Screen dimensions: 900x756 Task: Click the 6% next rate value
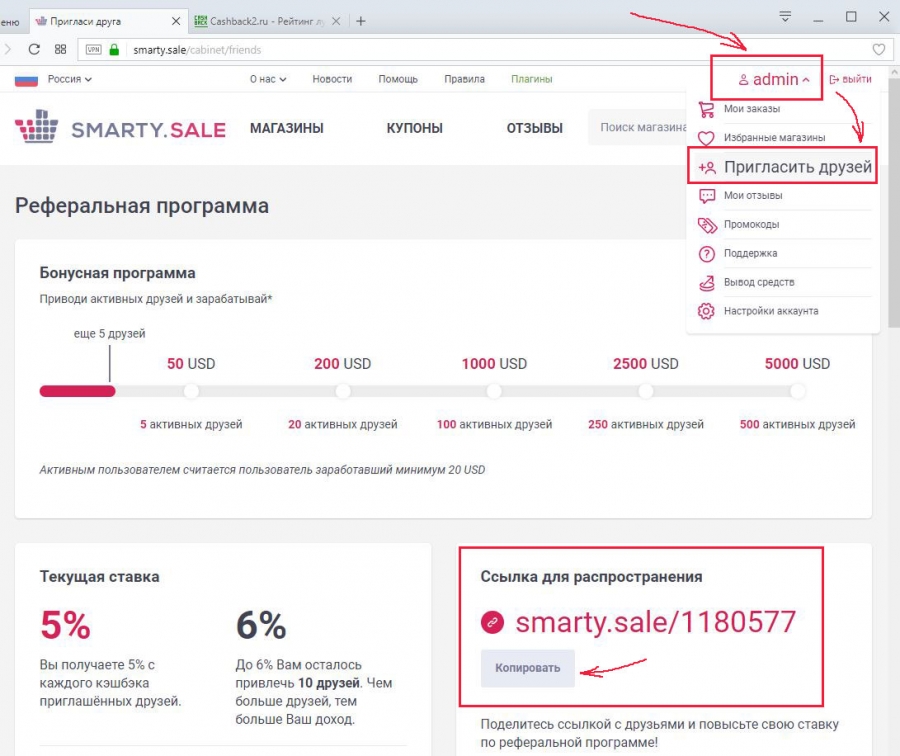[261, 625]
